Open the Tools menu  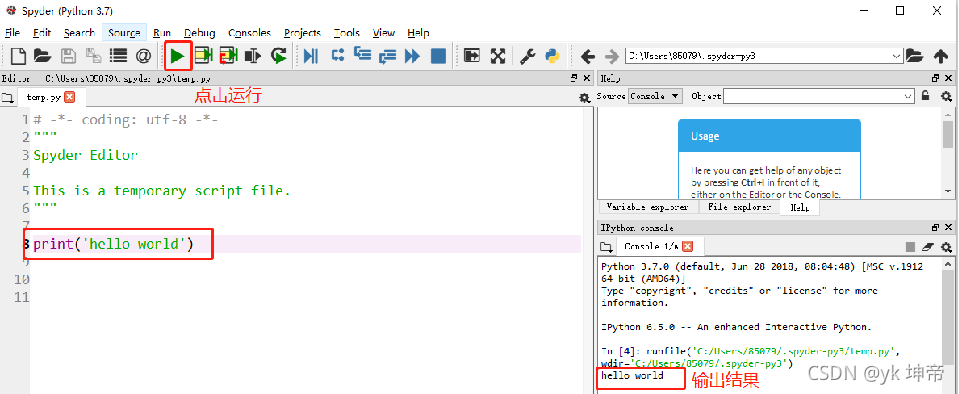click(347, 33)
